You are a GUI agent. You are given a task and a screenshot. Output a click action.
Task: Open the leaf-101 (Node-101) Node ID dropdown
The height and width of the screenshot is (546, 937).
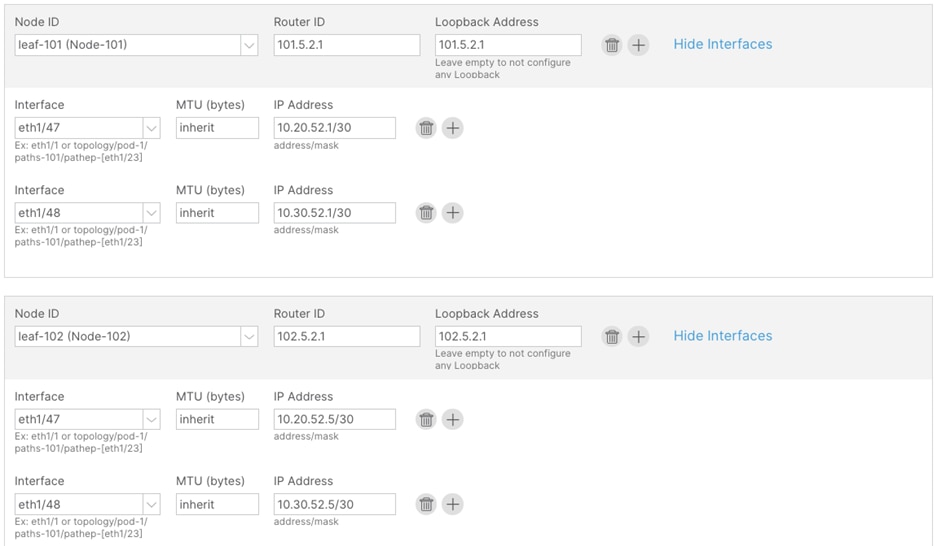(136, 45)
